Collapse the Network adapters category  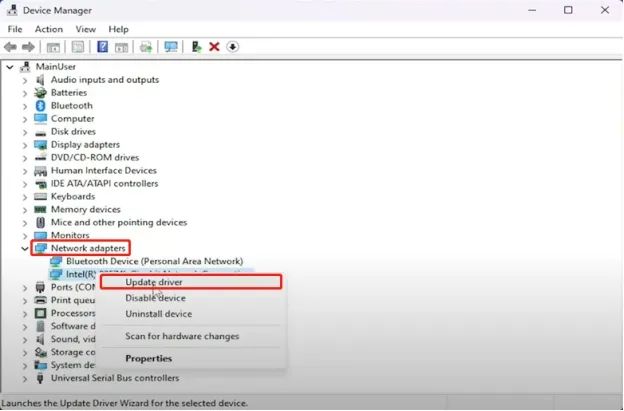pyautogui.click(x=25, y=249)
